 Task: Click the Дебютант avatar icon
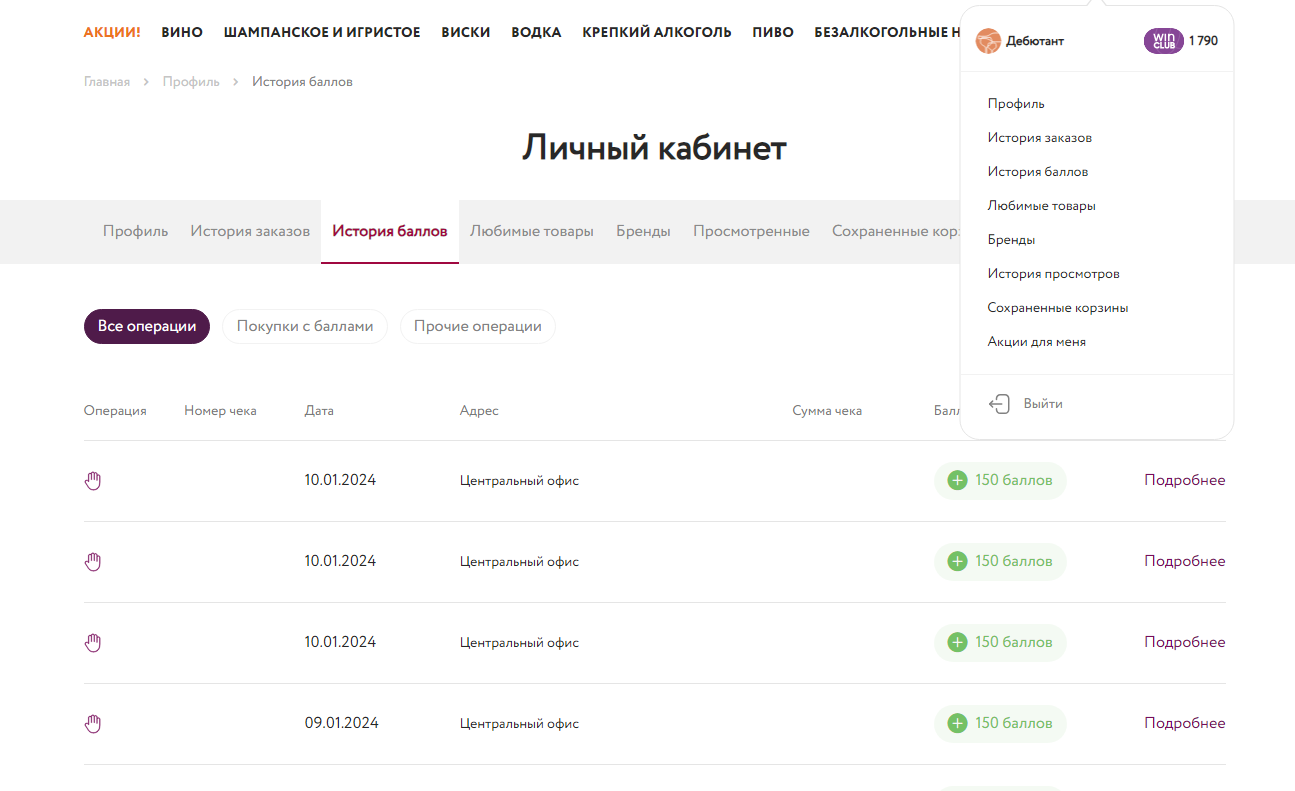988,41
